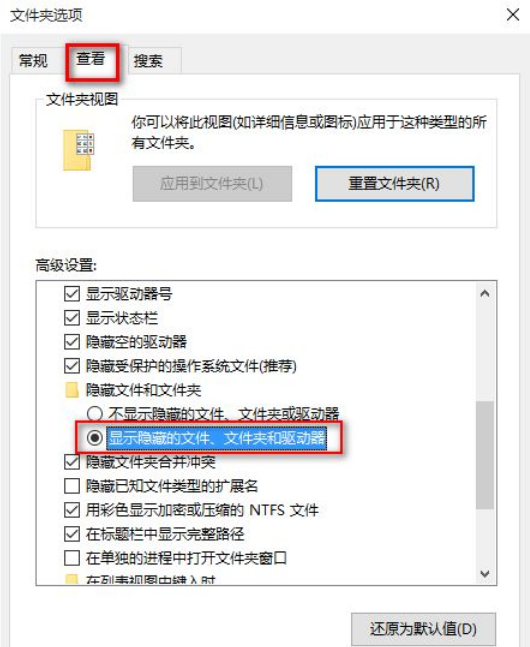
Task: Uncheck 显示驱动器号 checkbox
Action: click(x=72, y=294)
